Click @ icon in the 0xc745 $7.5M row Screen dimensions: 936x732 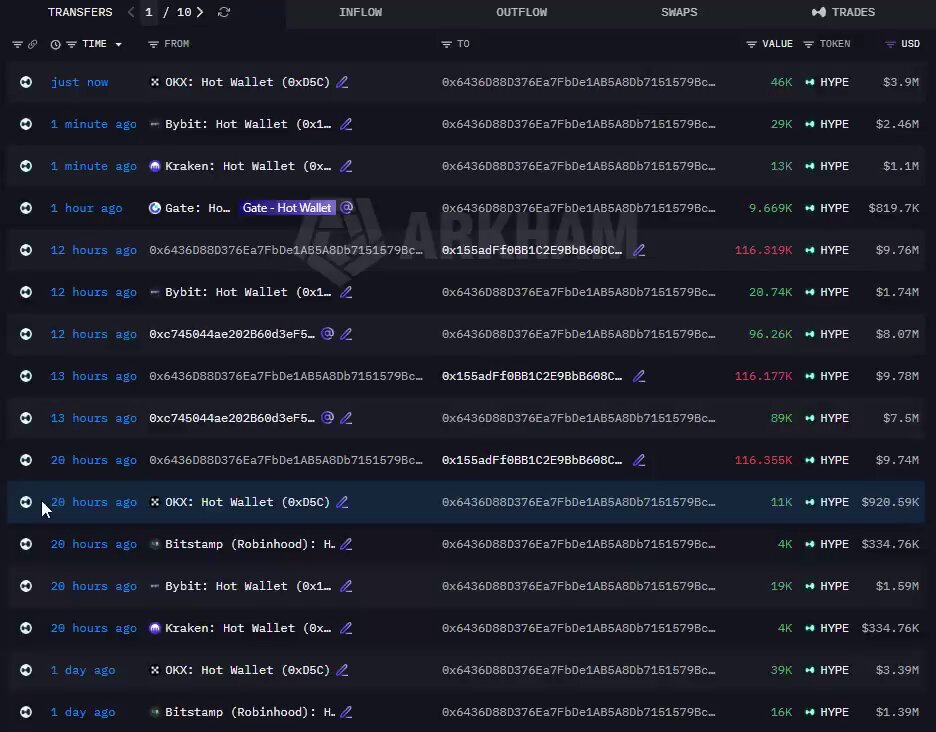[327, 417]
